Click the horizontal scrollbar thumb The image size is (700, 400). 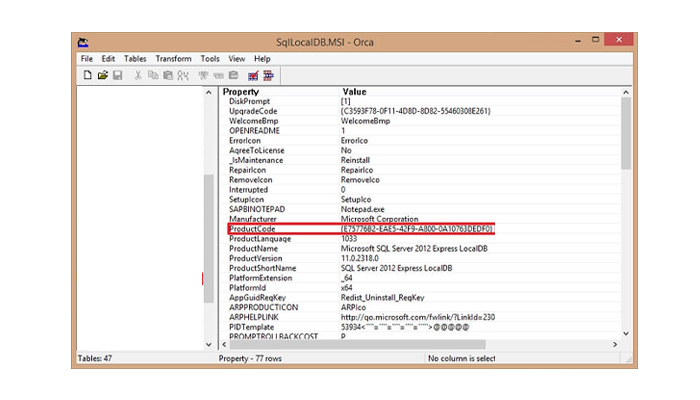pyautogui.click(x=357, y=345)
